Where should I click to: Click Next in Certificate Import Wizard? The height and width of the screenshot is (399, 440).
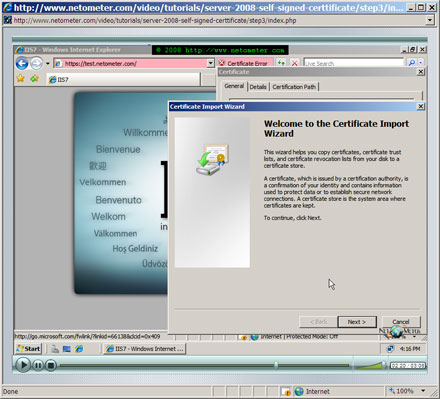(x=357, y=322)
